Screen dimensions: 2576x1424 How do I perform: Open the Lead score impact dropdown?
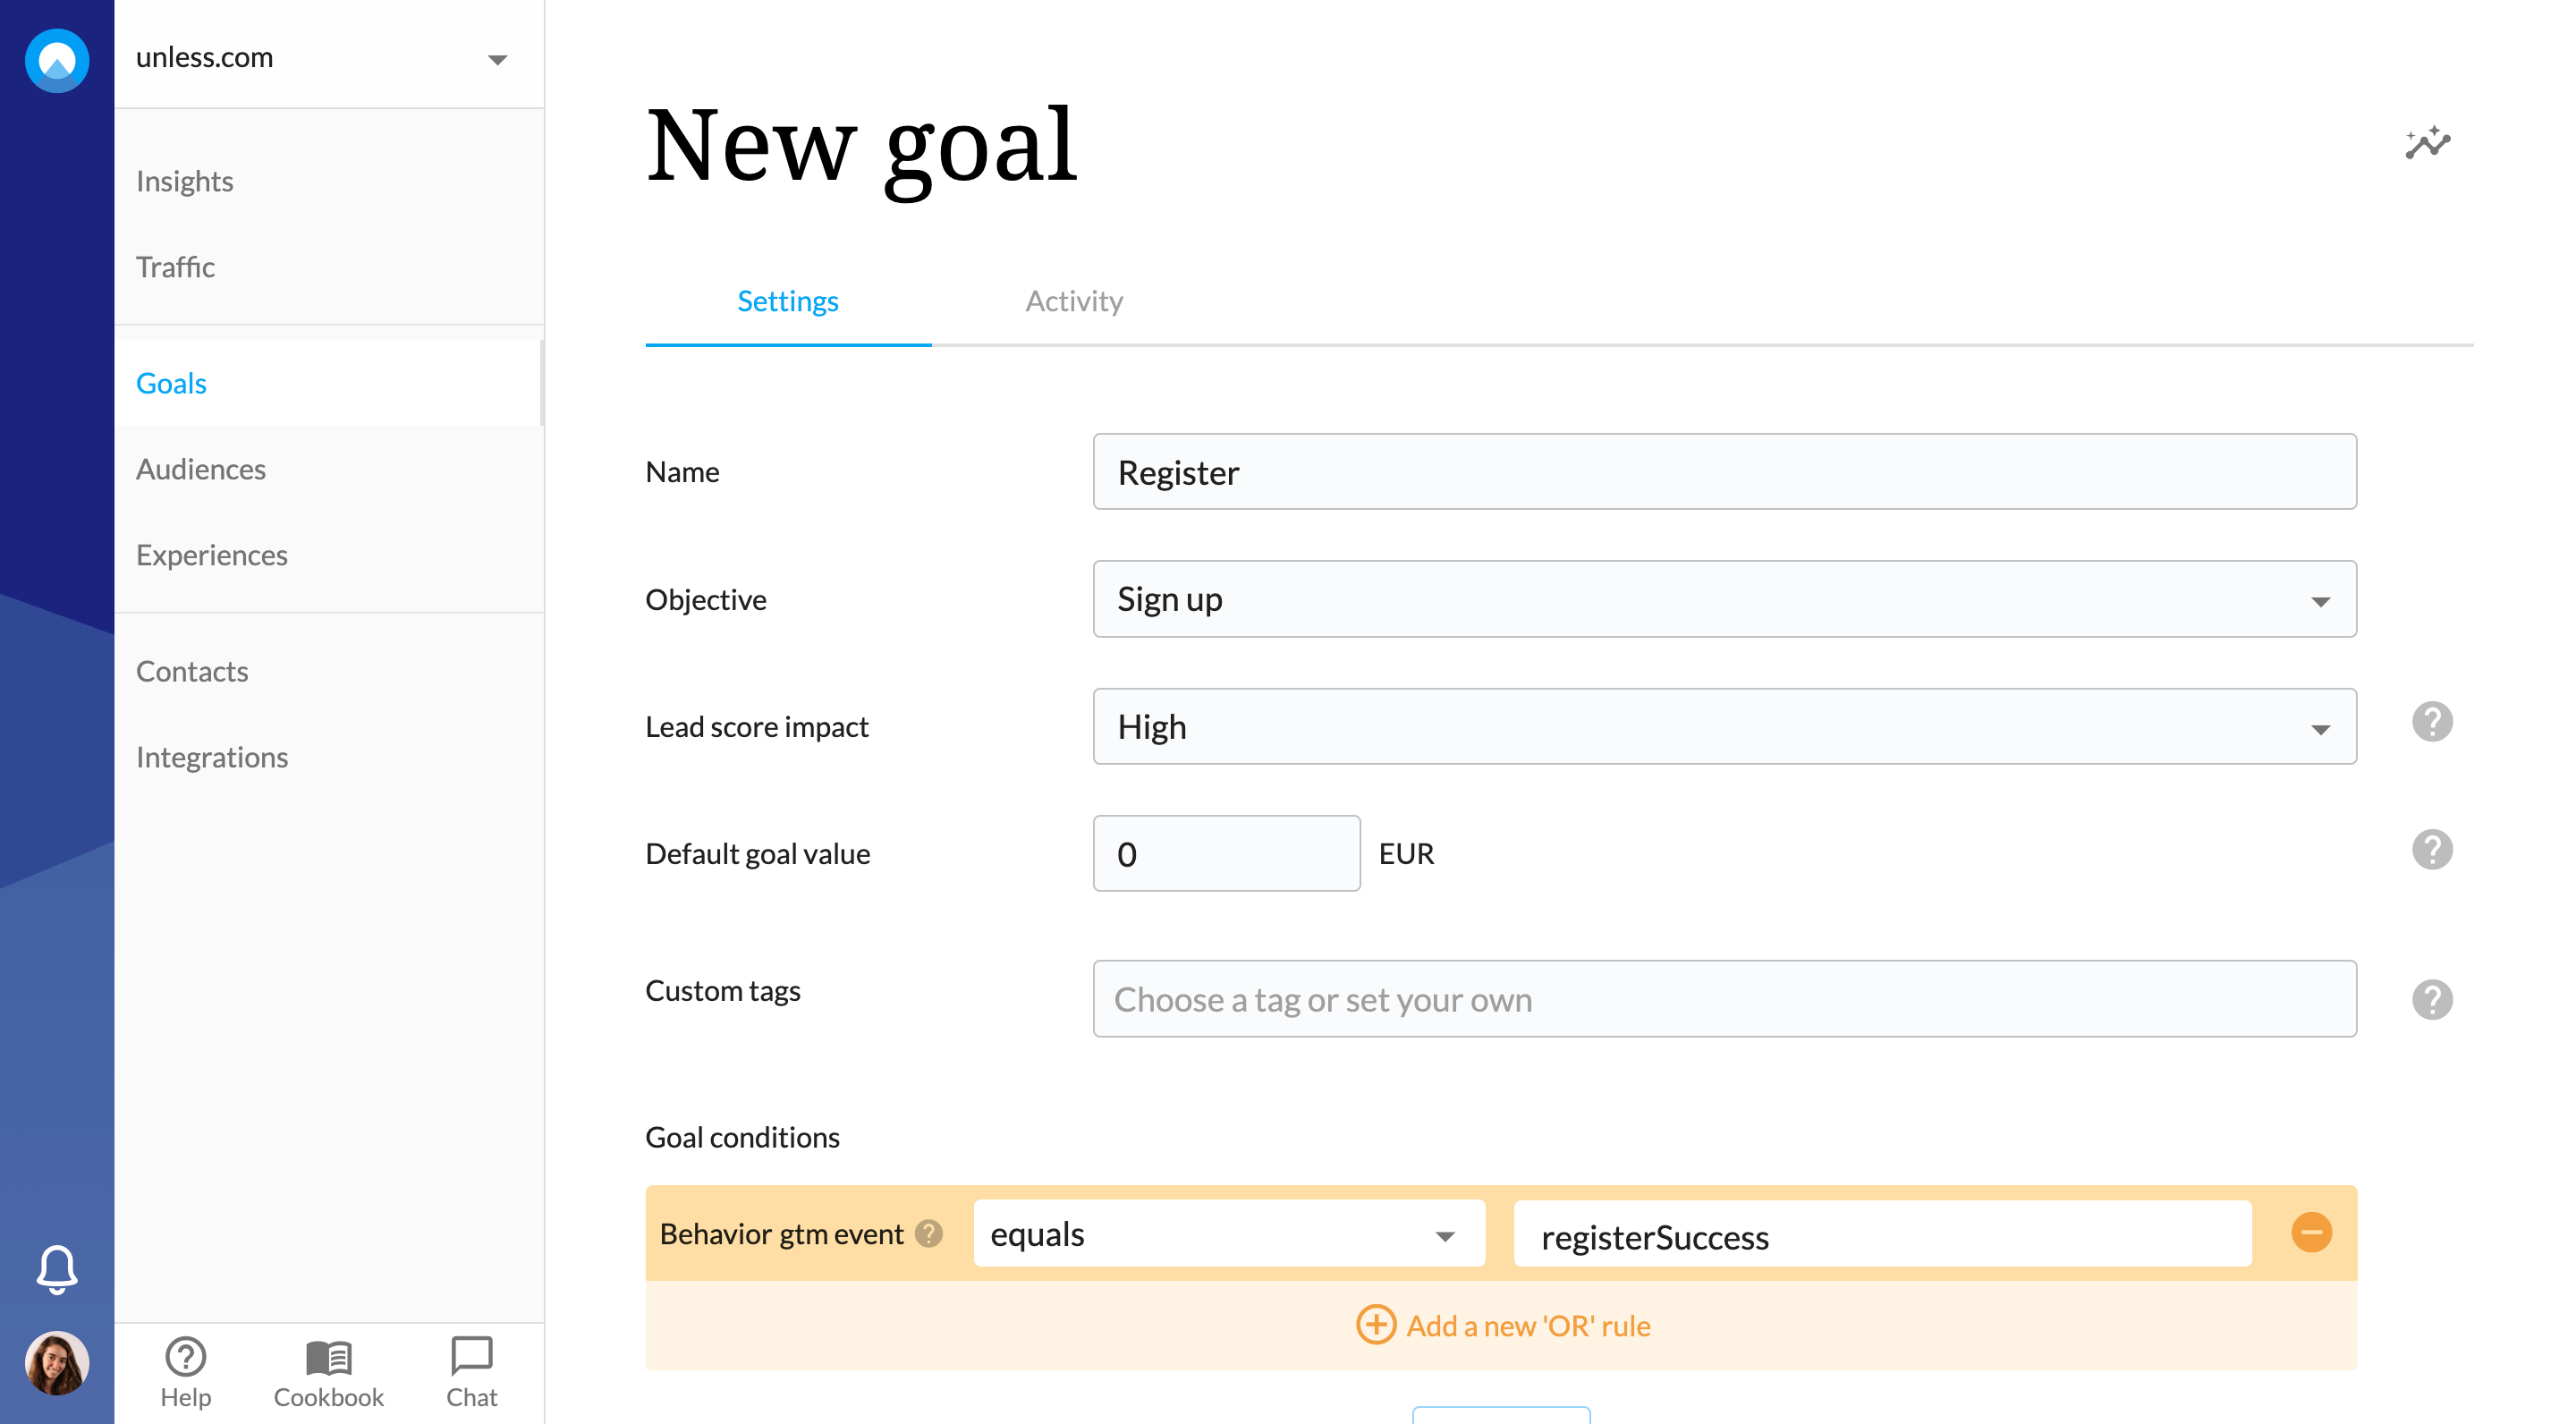click(1725, 727)
